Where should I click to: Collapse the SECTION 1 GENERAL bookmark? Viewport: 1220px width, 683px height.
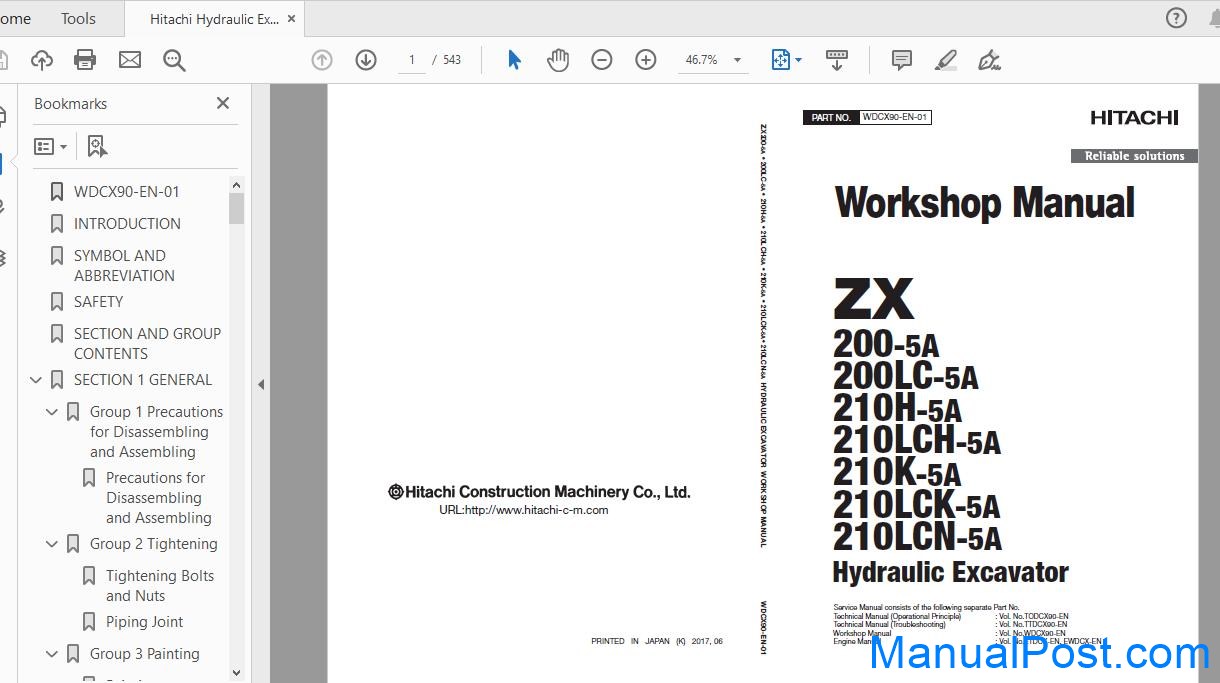point(36,380)
